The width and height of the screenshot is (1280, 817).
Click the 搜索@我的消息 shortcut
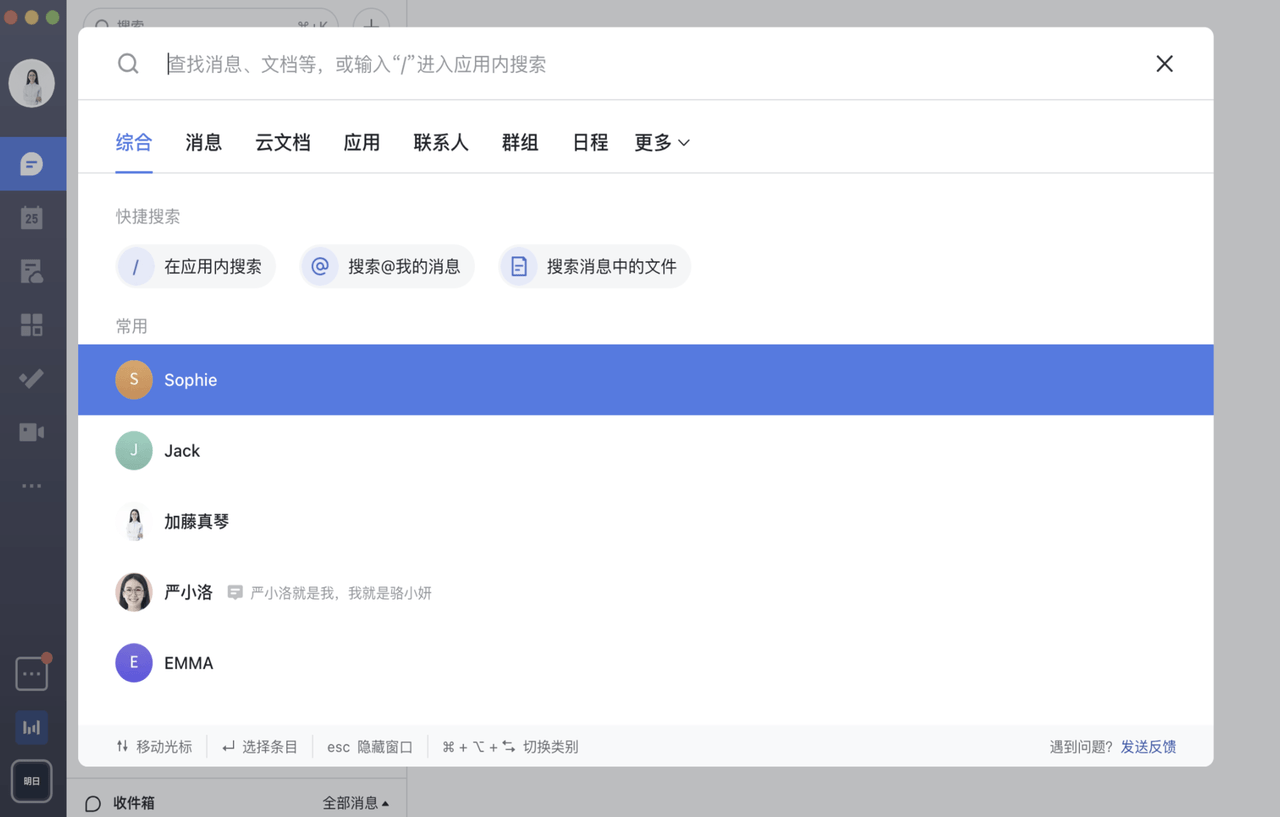click(x=388, y=267)
